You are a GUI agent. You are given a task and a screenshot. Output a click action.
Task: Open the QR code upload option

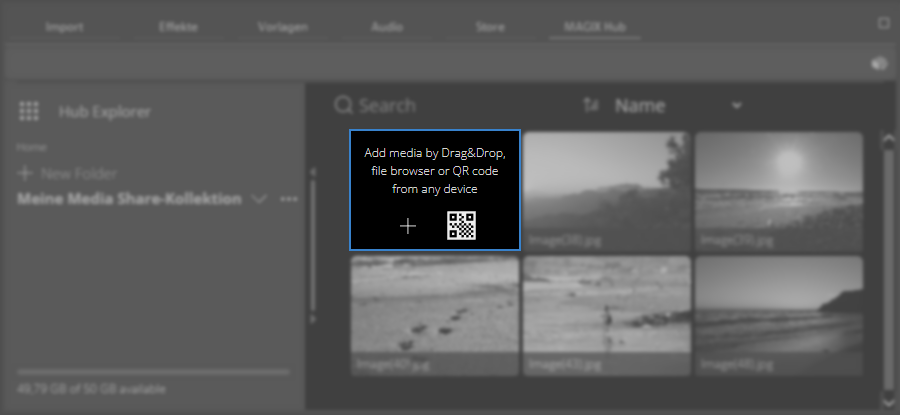pos(461,226)
